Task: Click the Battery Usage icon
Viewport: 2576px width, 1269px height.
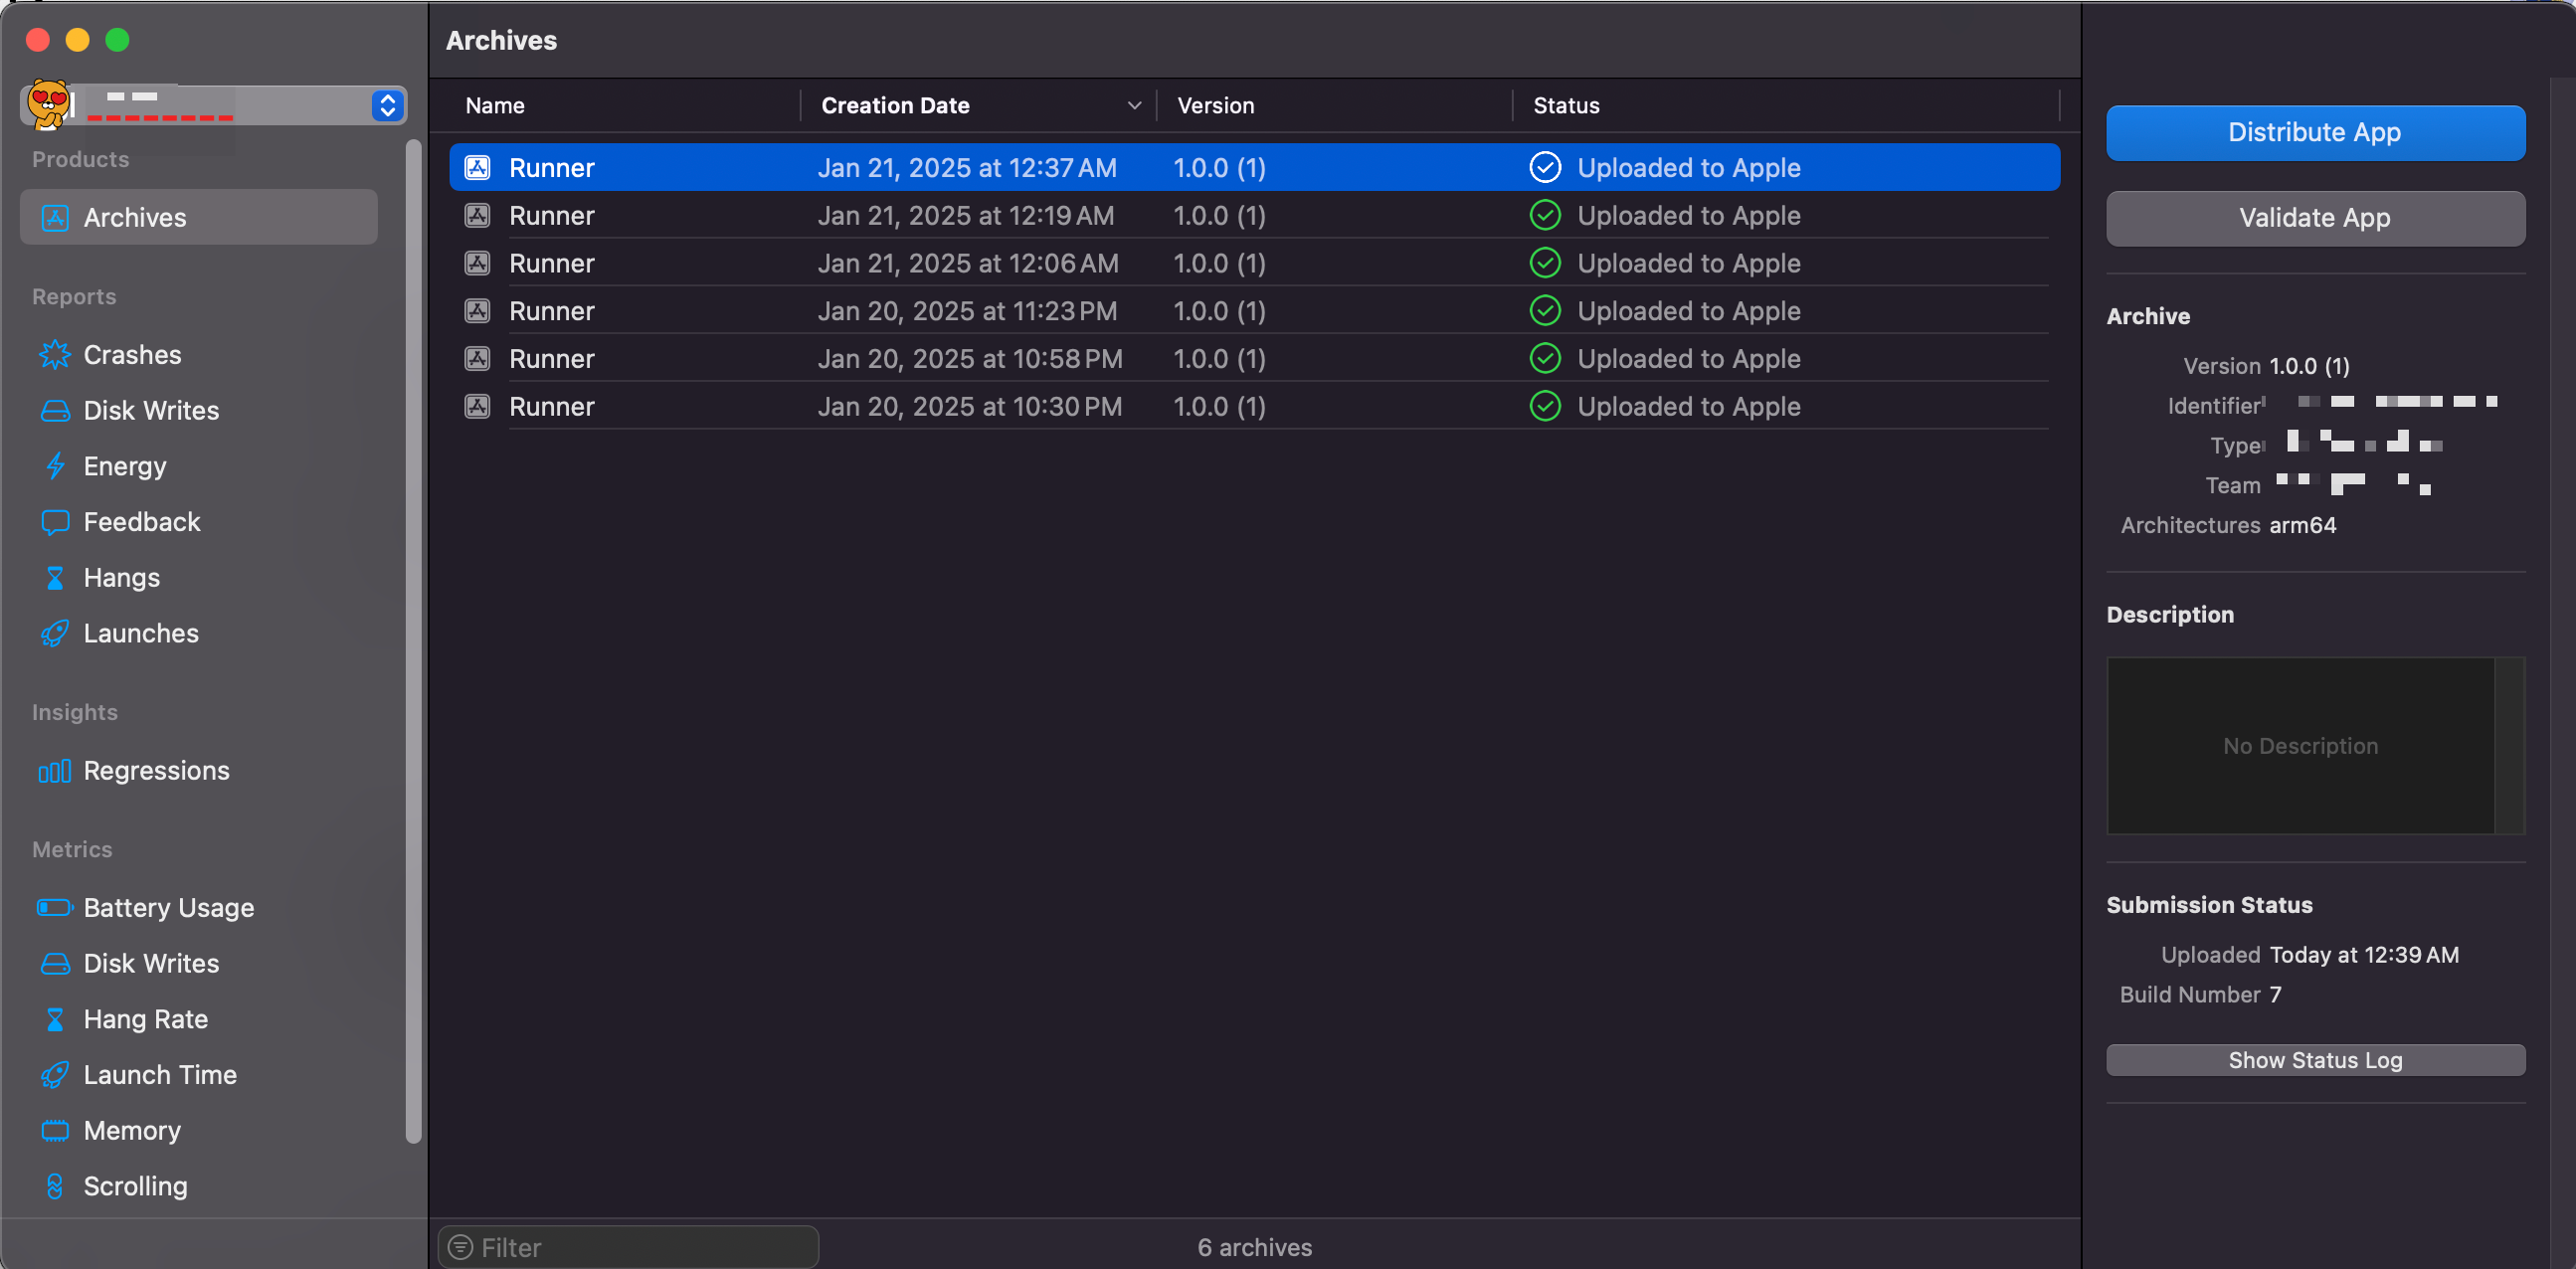Action: pos(55,908)
